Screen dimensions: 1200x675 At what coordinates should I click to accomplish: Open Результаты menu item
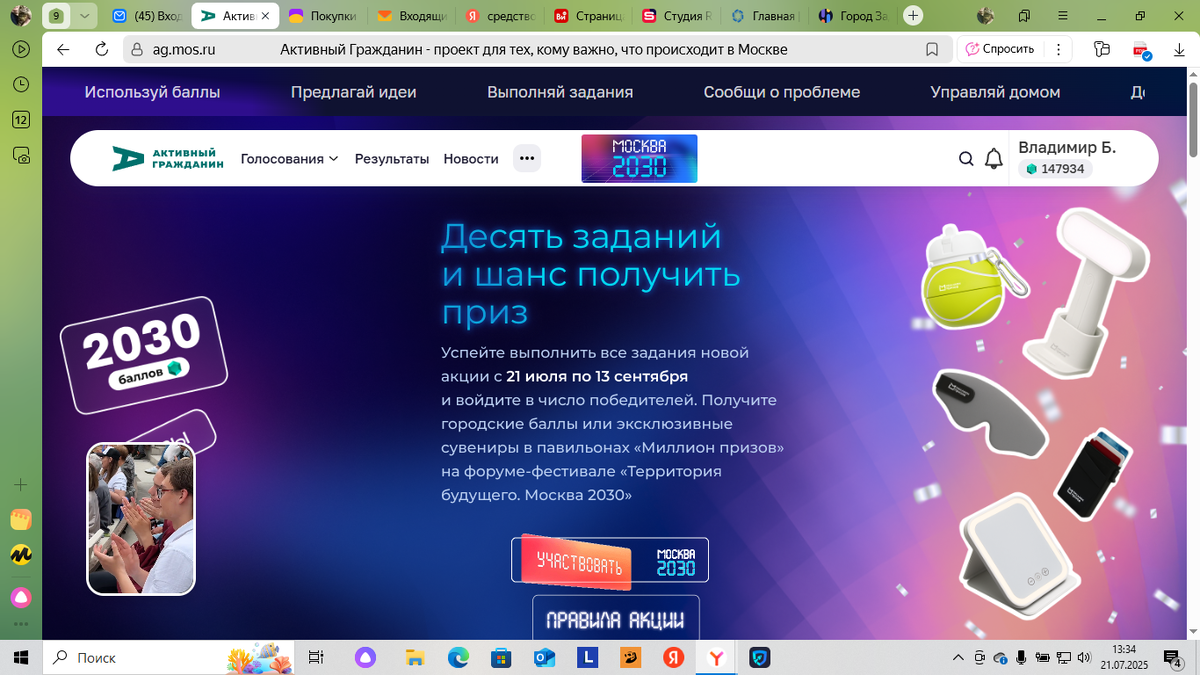[x=392, y=158]
